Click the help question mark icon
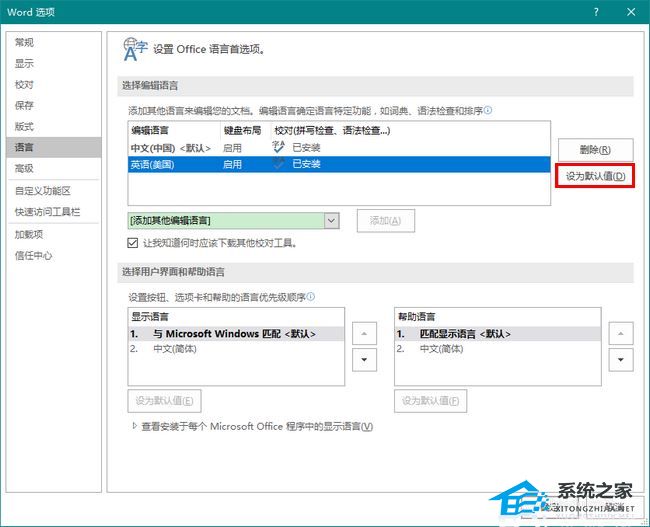This screenshot has width=650, height=527. point(596,12)
